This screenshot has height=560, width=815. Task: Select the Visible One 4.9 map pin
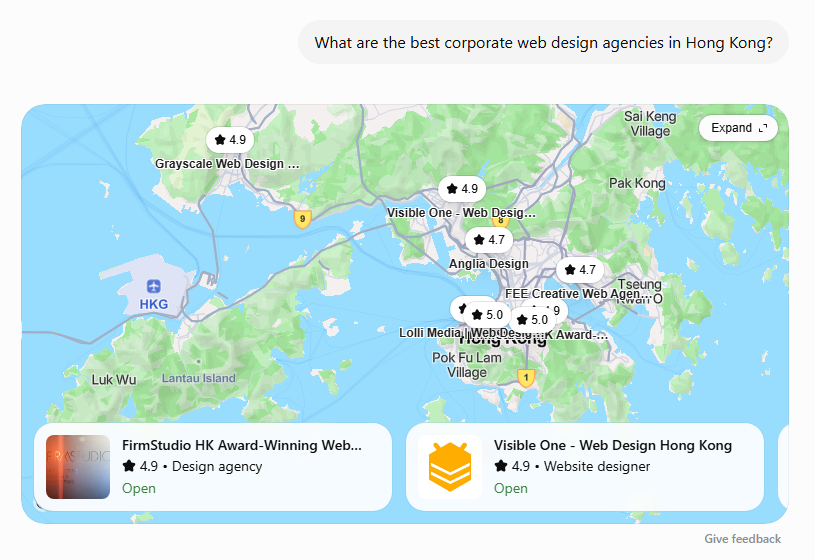pos(462,189)
